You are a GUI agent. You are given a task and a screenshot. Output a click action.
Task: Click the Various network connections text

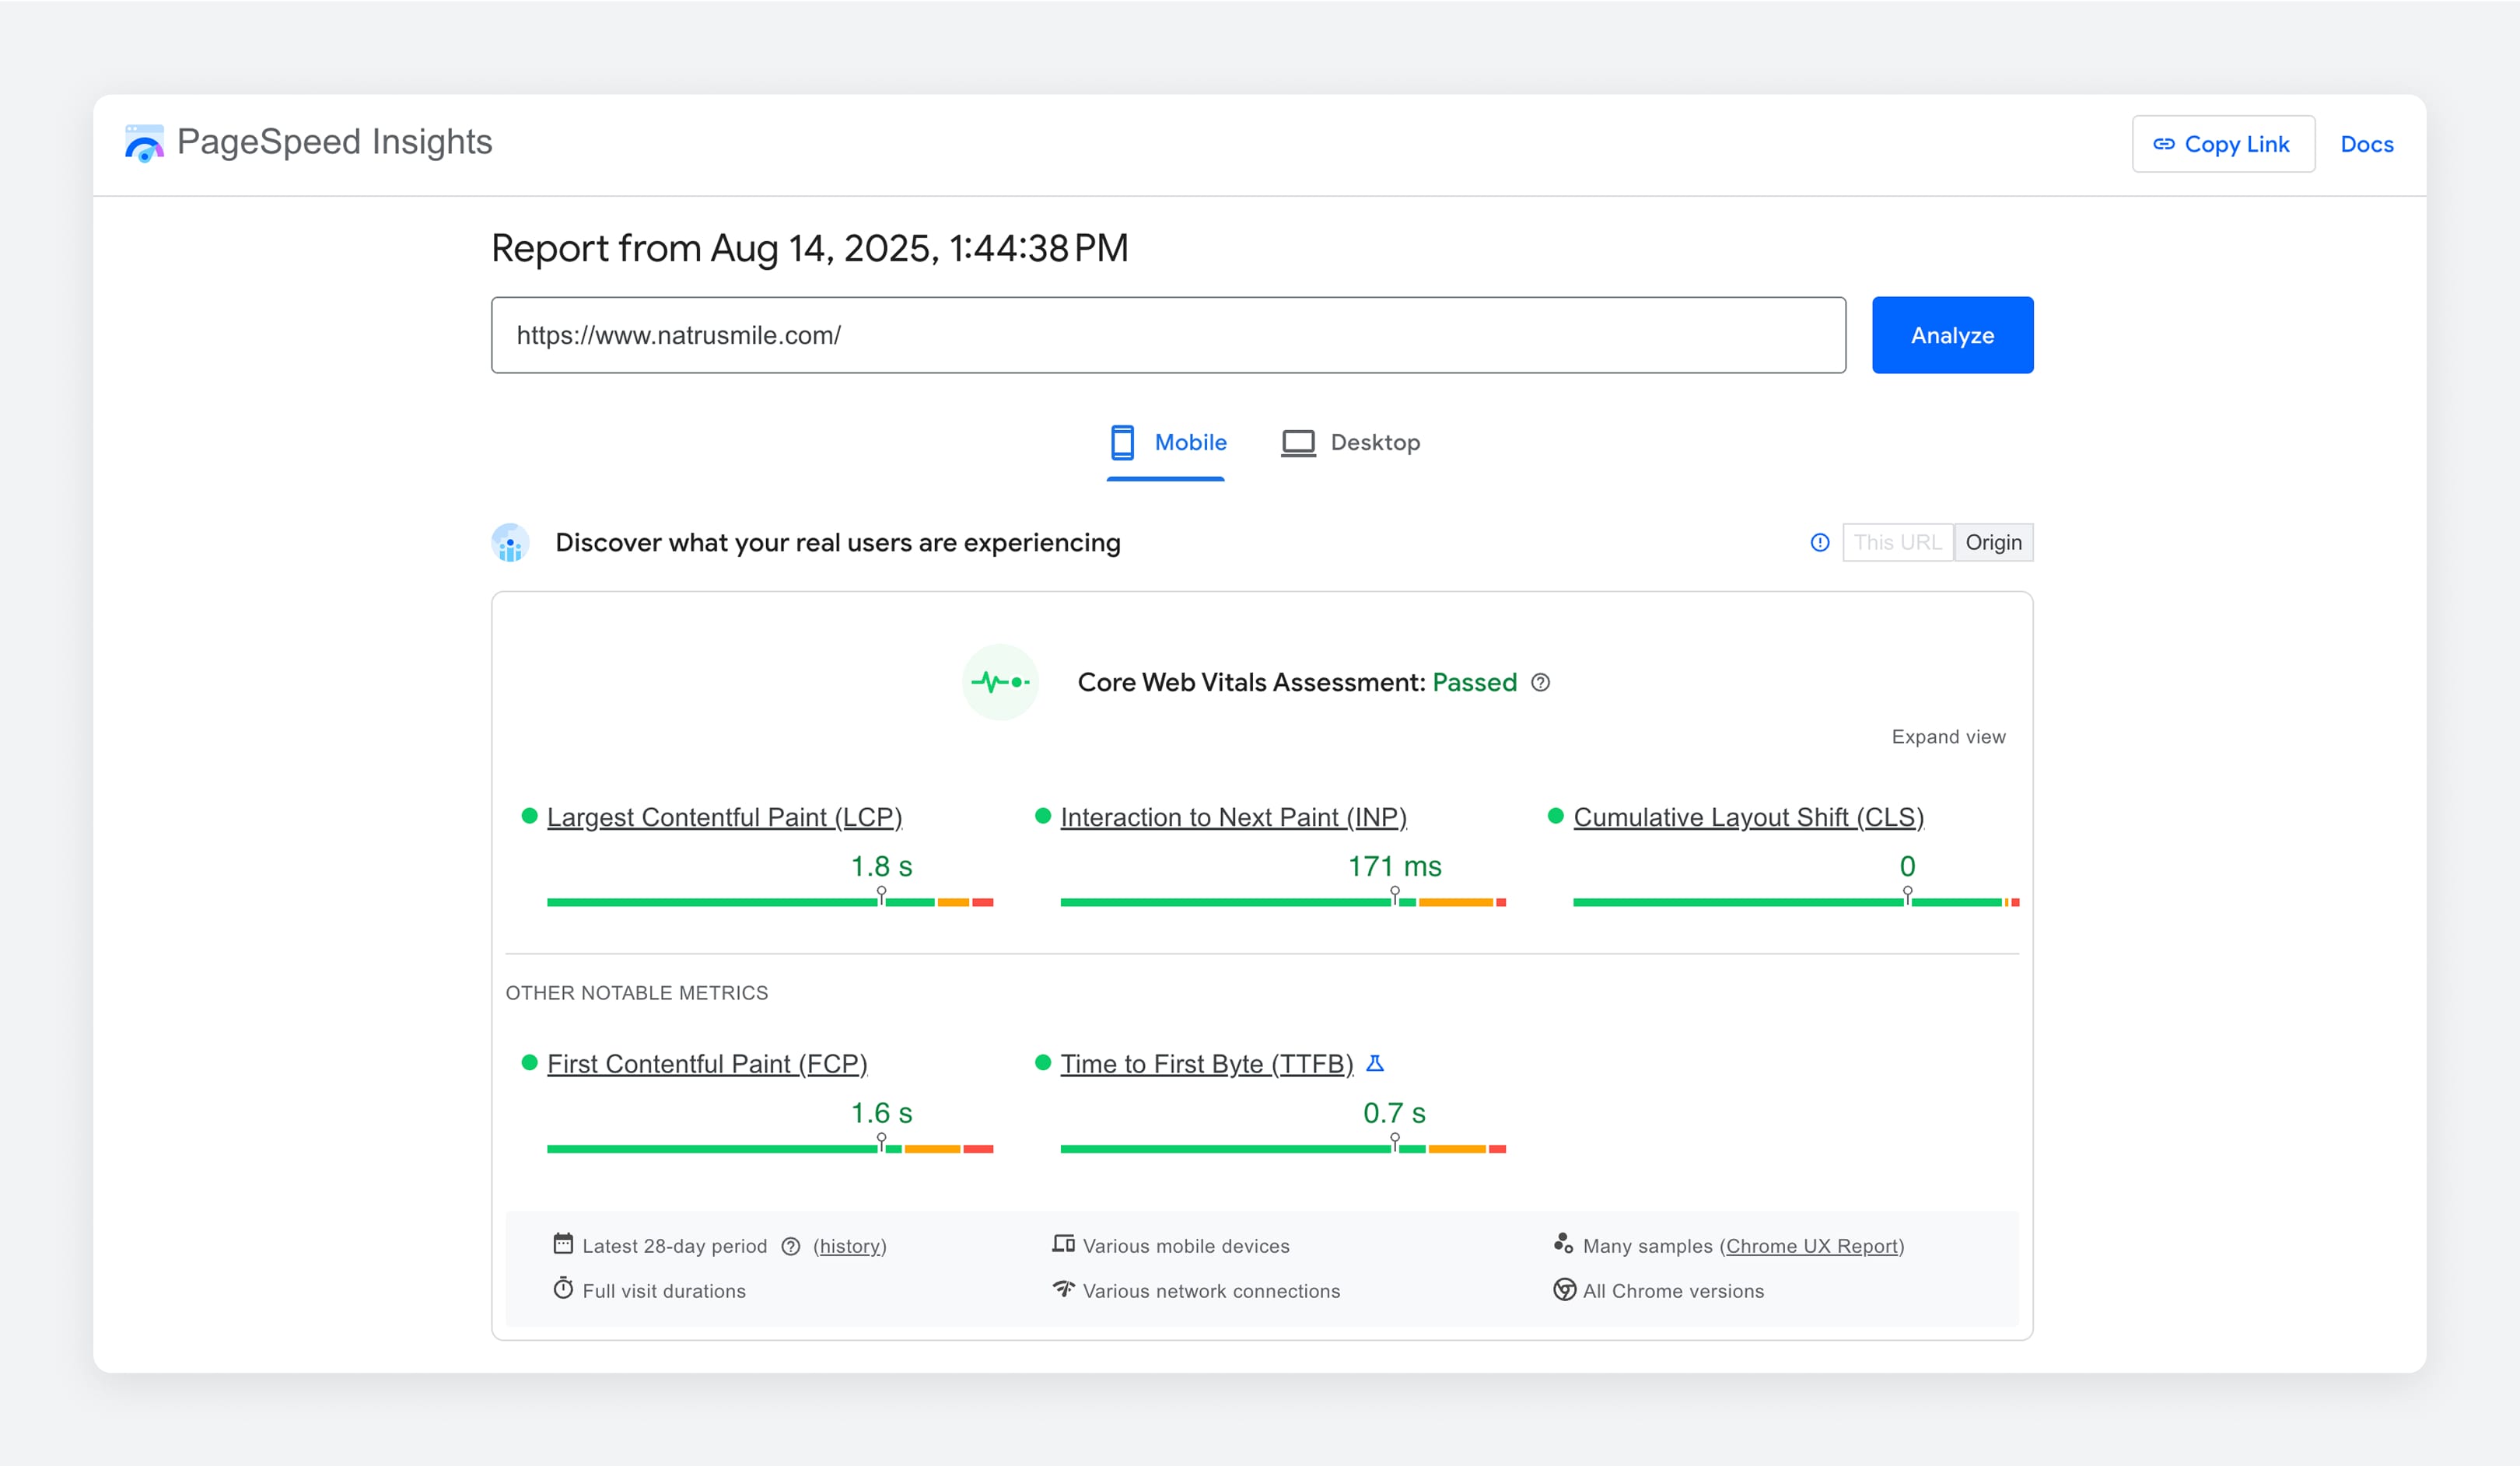tap(1211, 1291)
